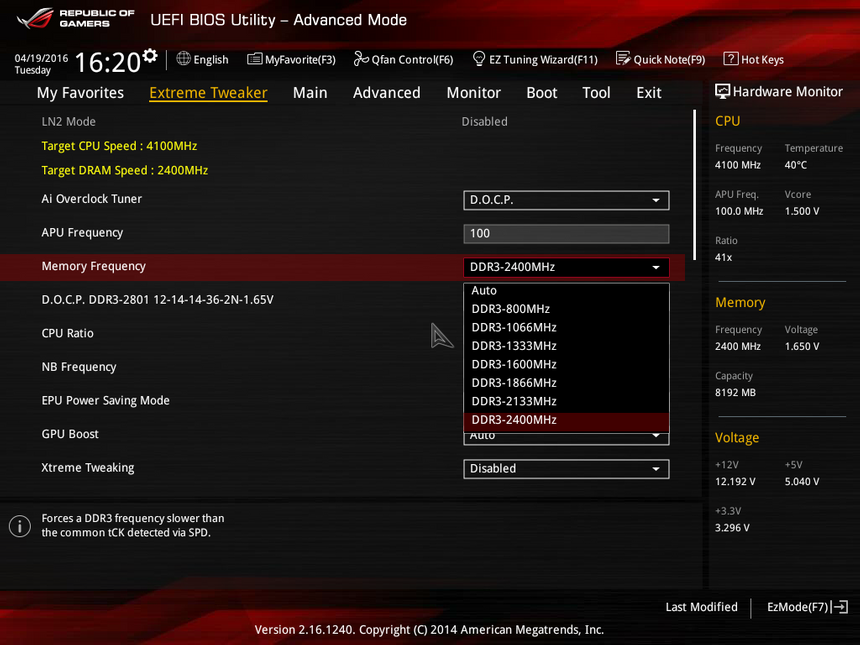Go to the Boot tab
The height and width of the screenshot is (645, 860).
point(541,93)
